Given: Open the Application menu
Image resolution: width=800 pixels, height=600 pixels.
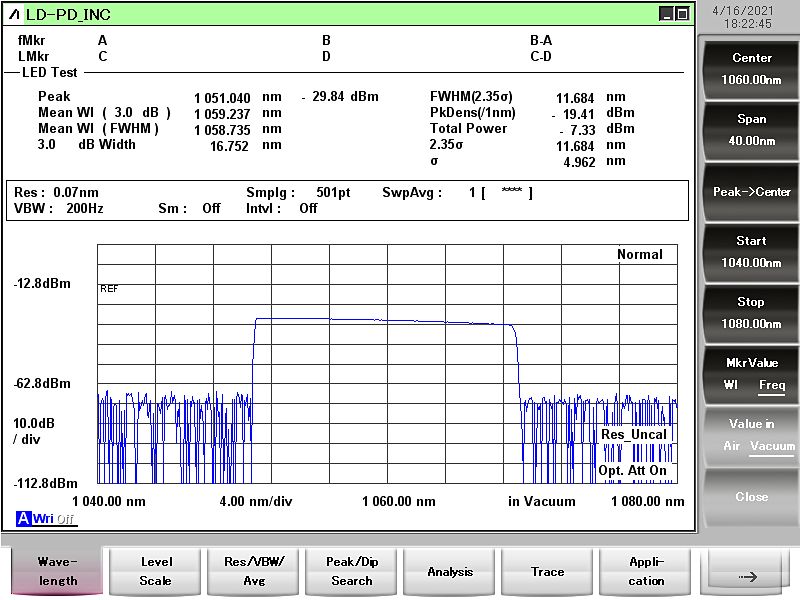Looking at the screenshot, I should [646, 571].
